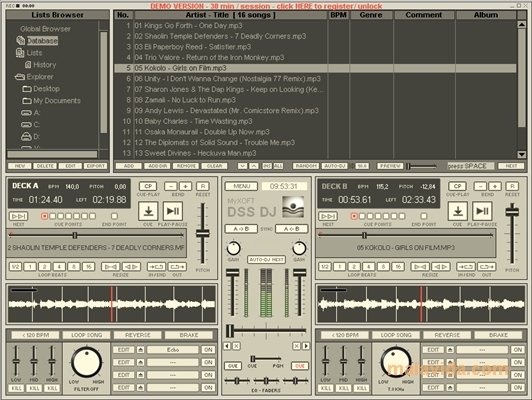Screen dimensions: 532x400
Task: Toggle mixer left CUE headphone button
Action: click(x=233, y=366)
